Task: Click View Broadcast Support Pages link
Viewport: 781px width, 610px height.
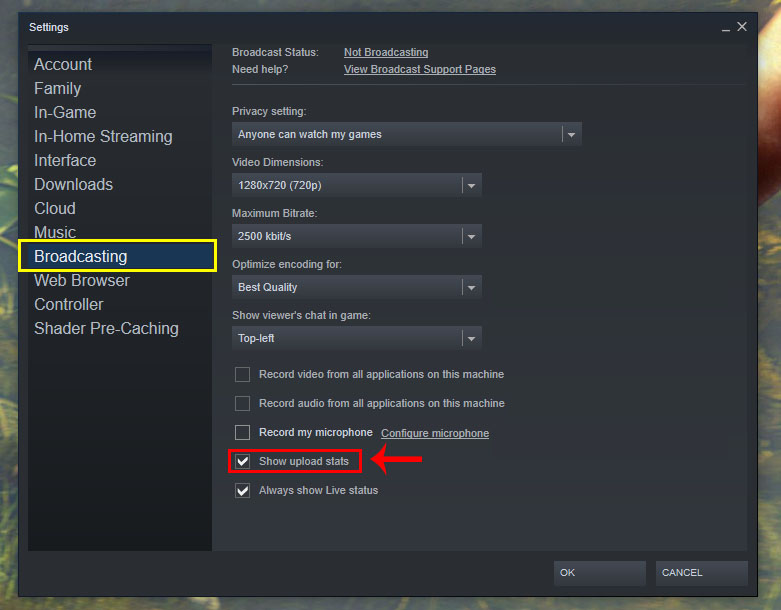Action: [x=420, y=69]
